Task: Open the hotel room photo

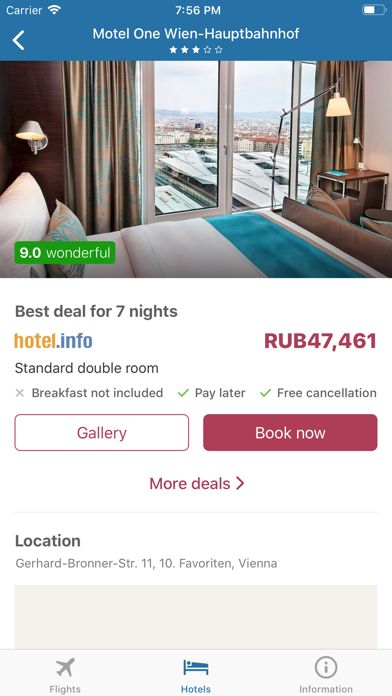Action: pyautogui.click(x=196, y=169)
